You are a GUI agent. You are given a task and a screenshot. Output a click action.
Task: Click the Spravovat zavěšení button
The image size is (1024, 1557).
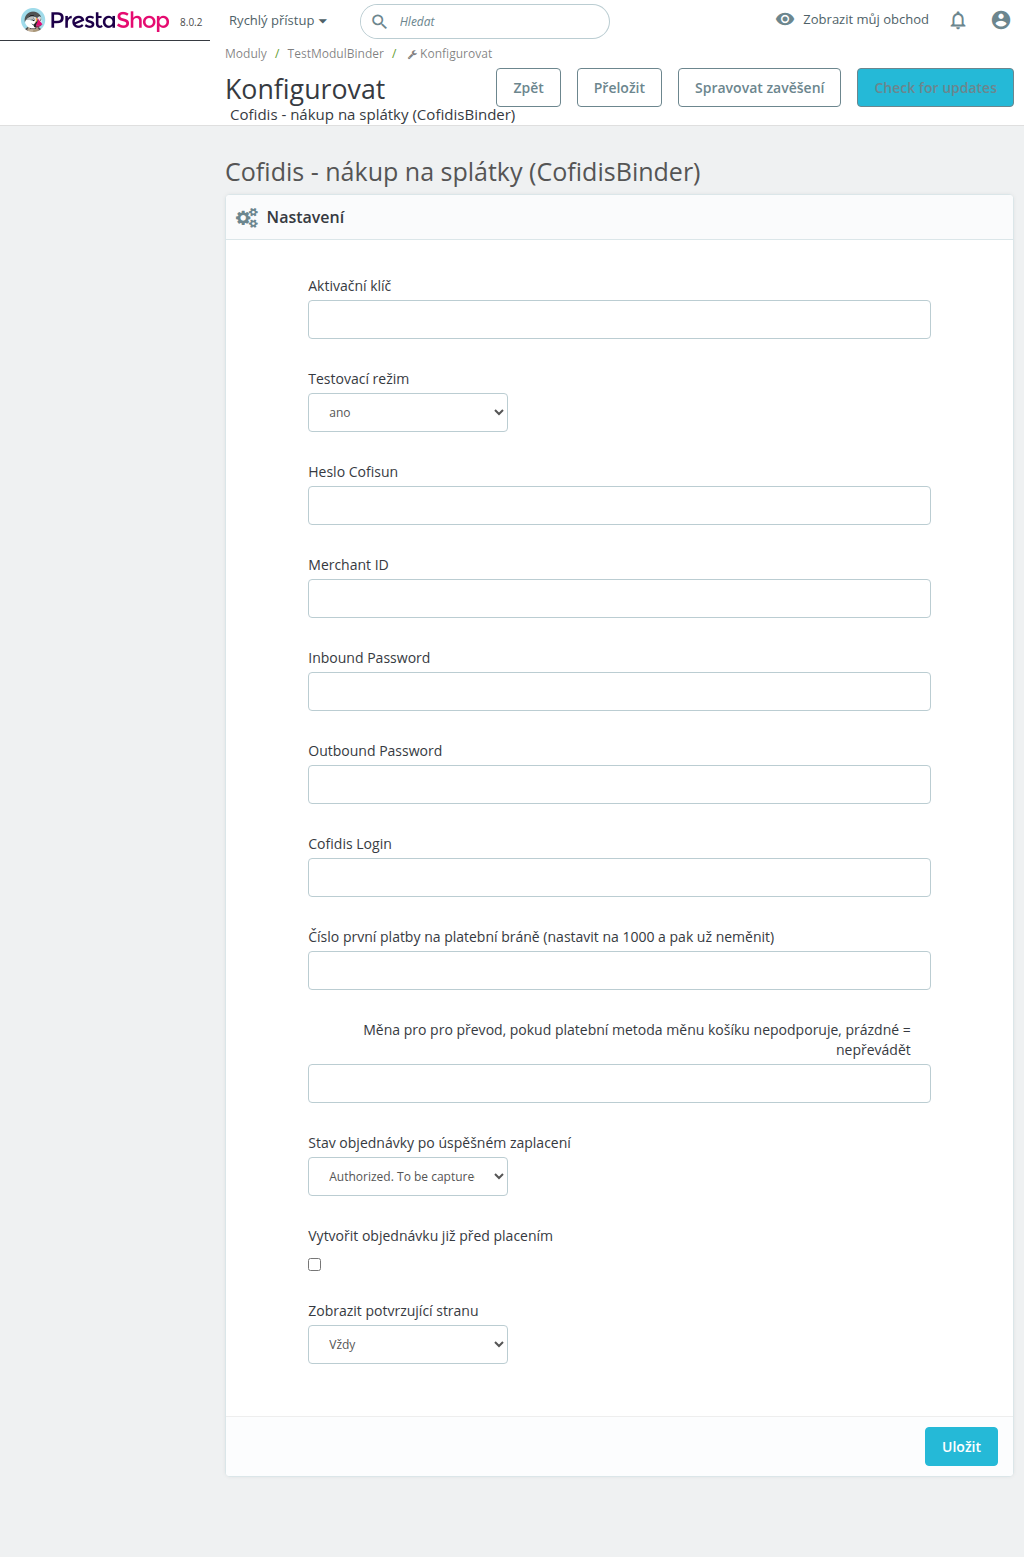tap(759, 88)
